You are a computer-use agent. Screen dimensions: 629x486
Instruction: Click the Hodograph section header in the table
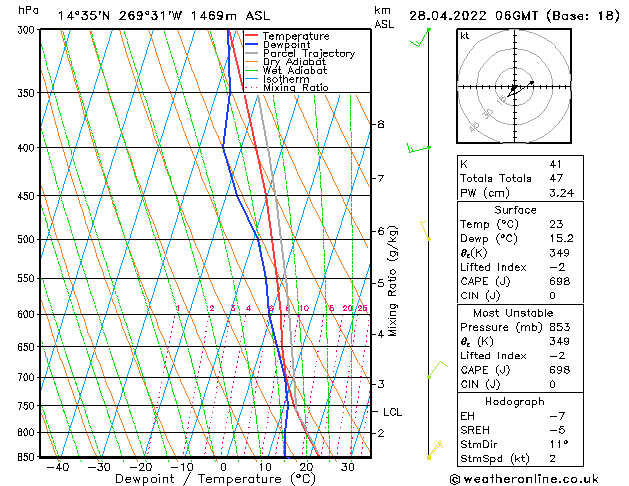(x=515, y=401)
